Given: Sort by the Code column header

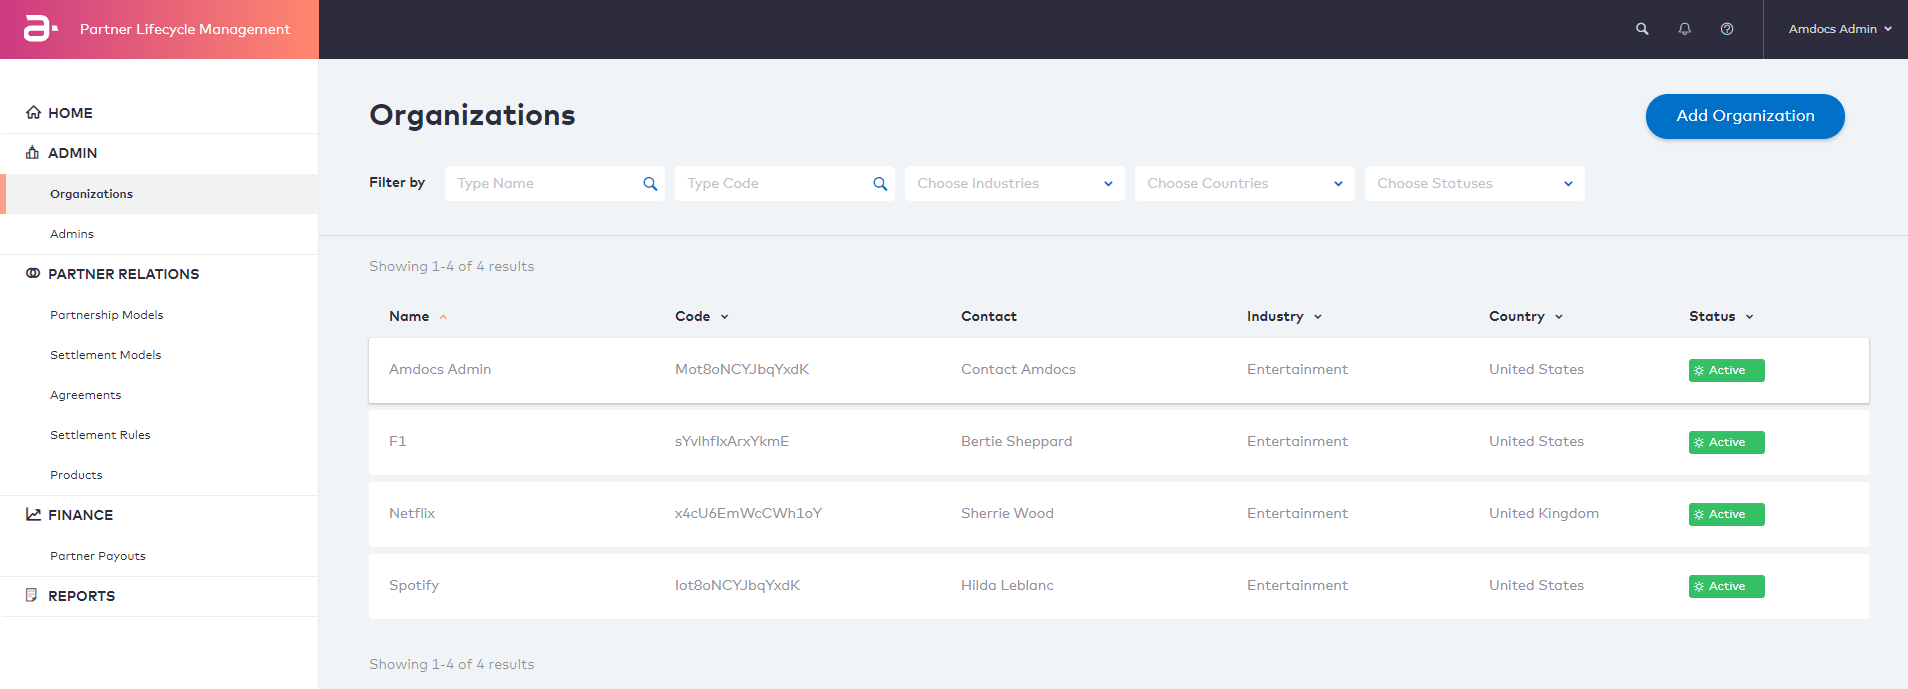Looking at the screenshot, I should pyautogui.click(x=702, y=316).
